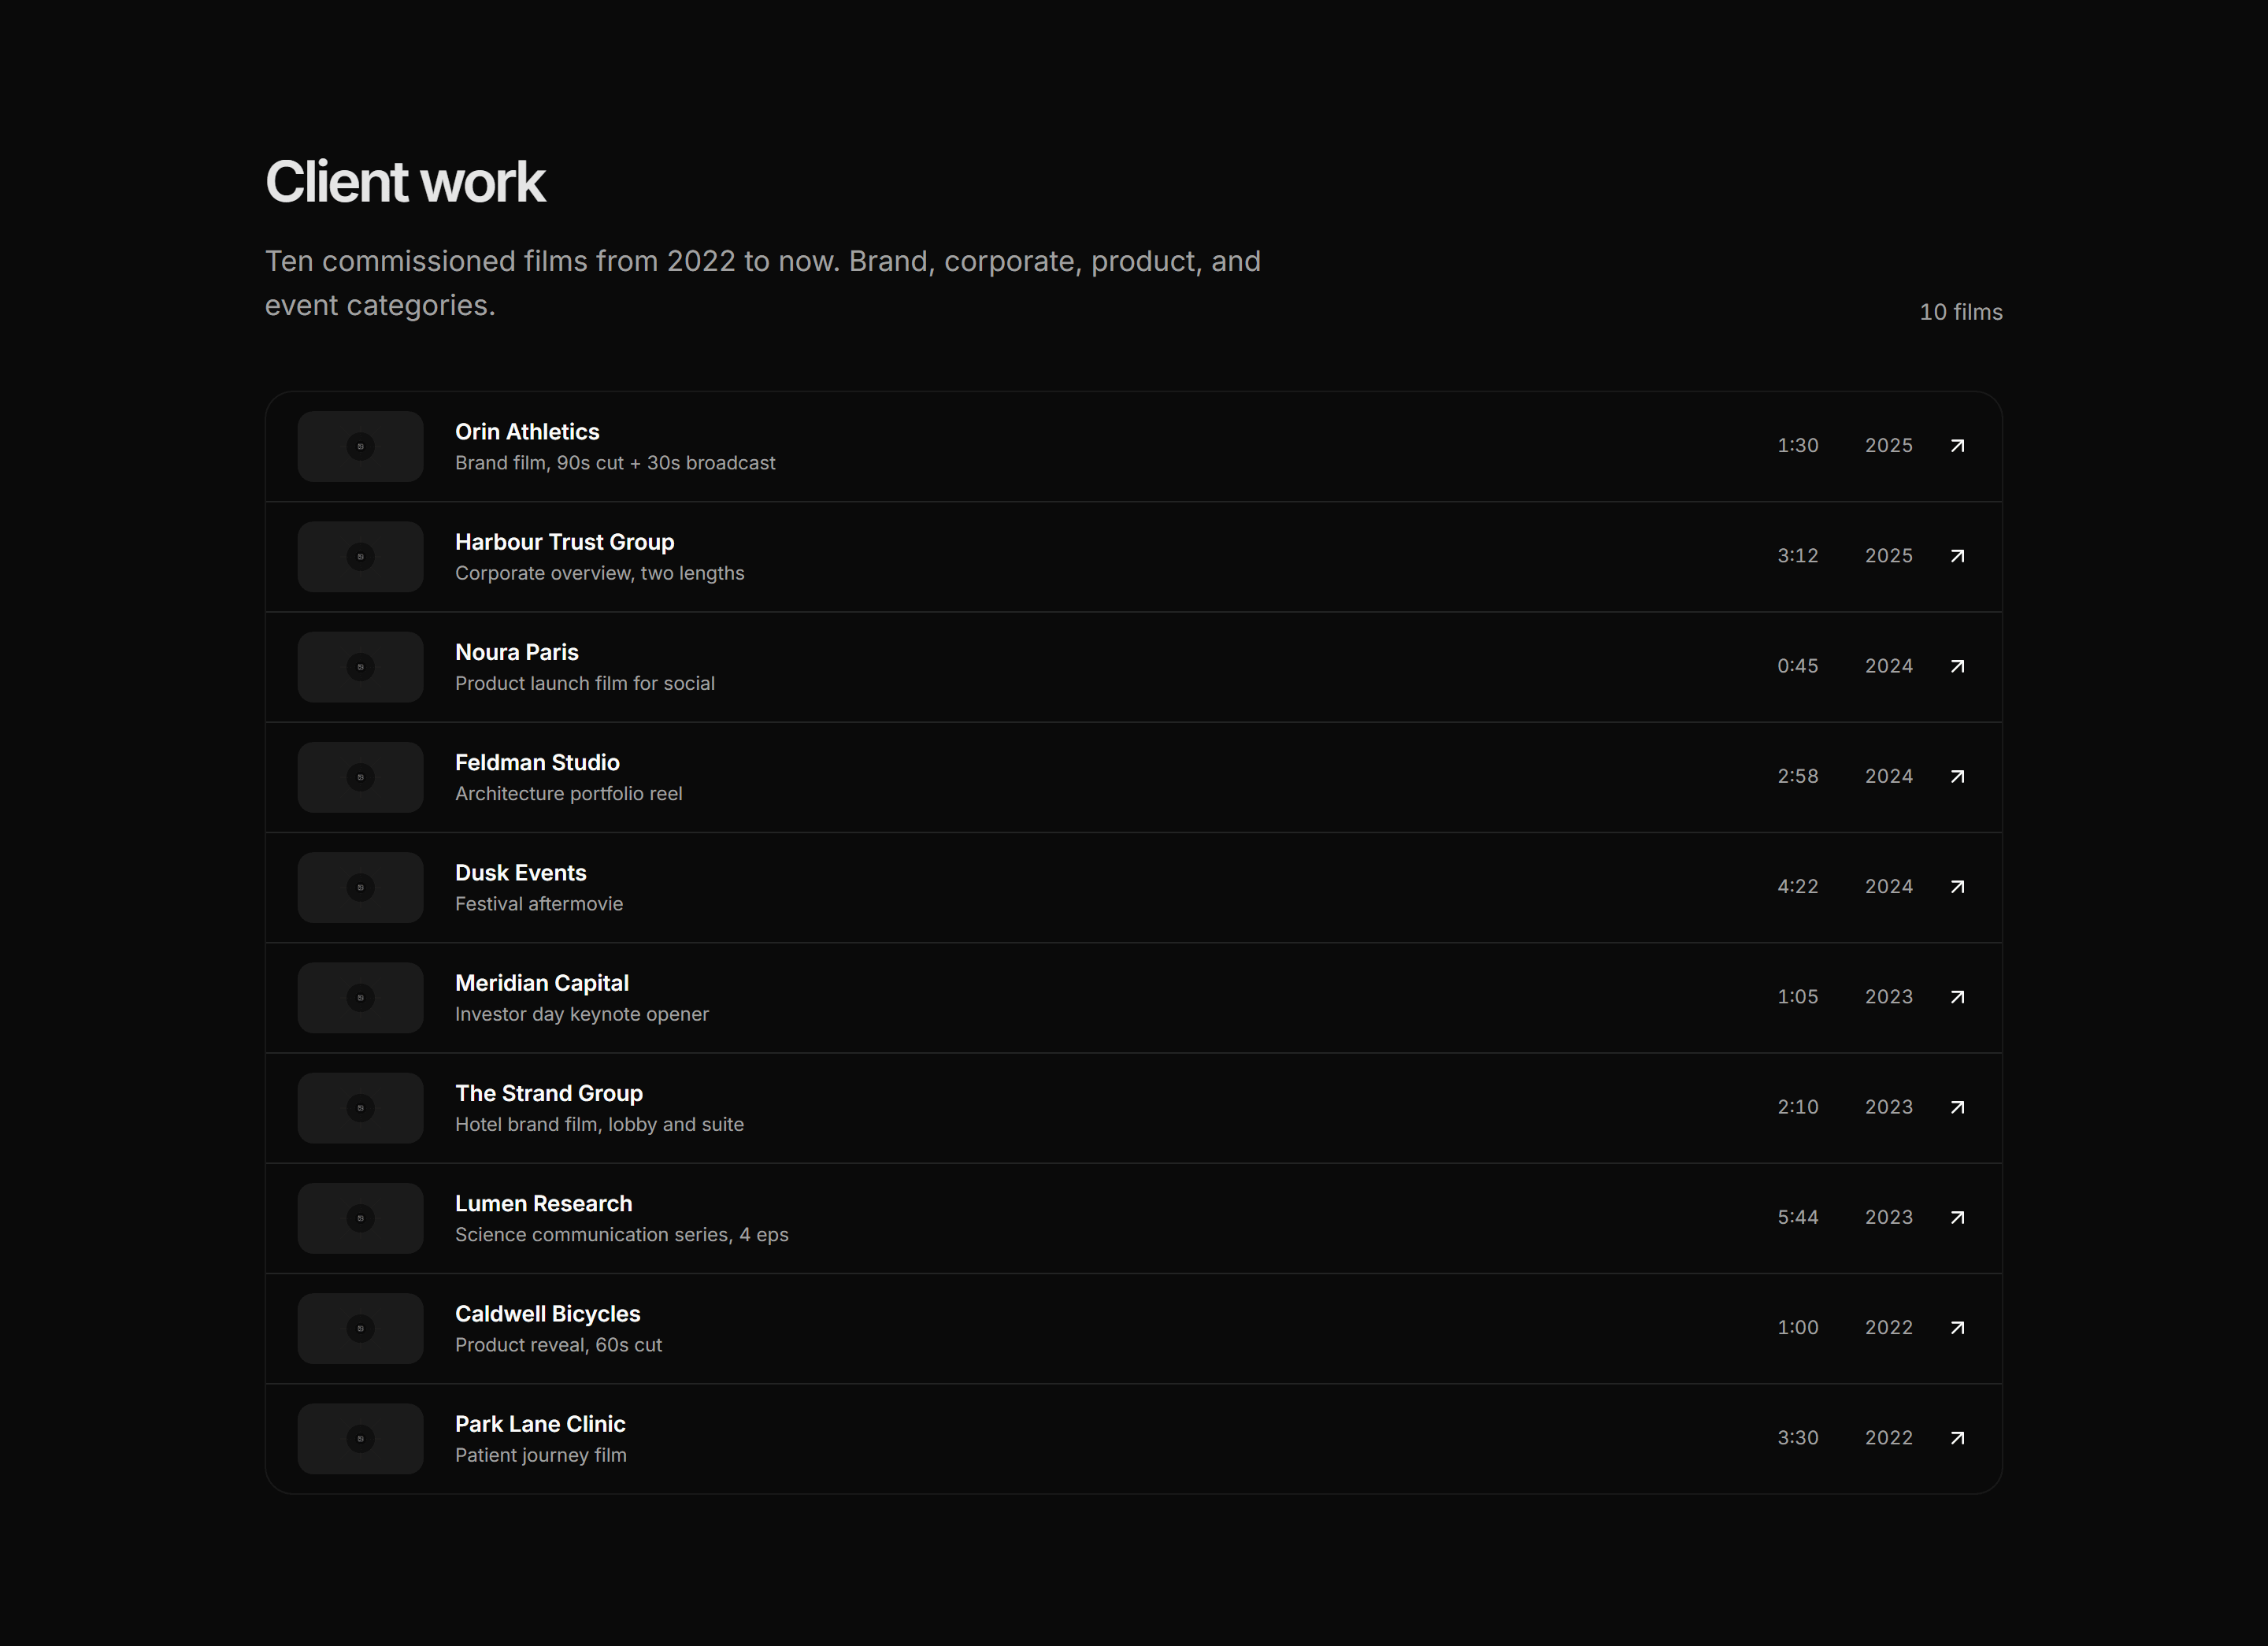
Task: Click the 0:45 duration value
Action: [1798, 666]
